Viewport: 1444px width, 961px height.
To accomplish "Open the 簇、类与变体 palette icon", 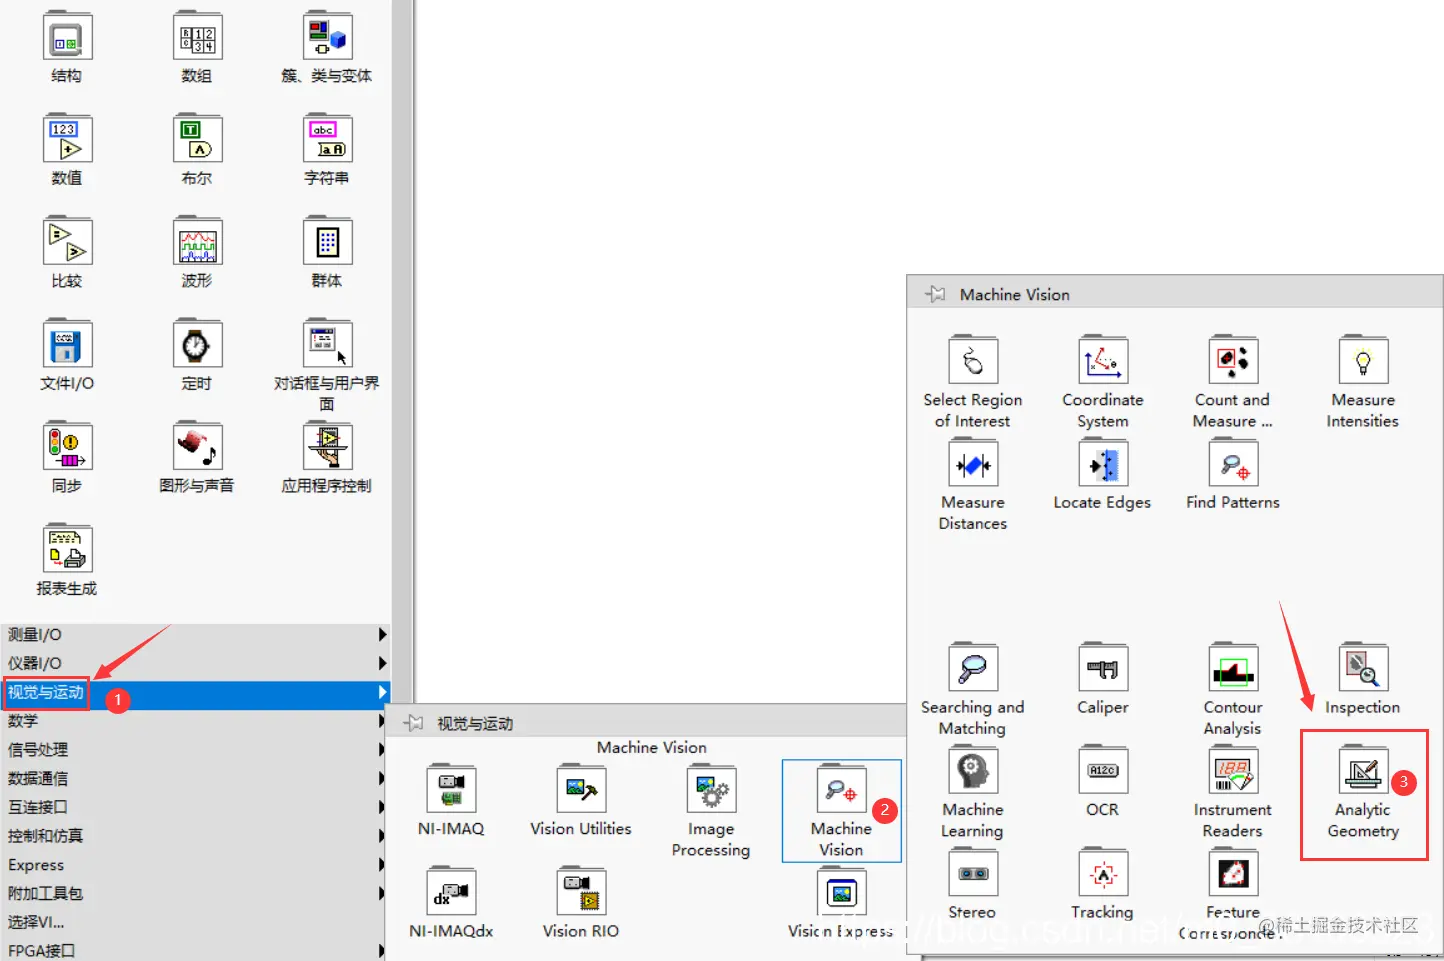I will [x=327, y=37].
